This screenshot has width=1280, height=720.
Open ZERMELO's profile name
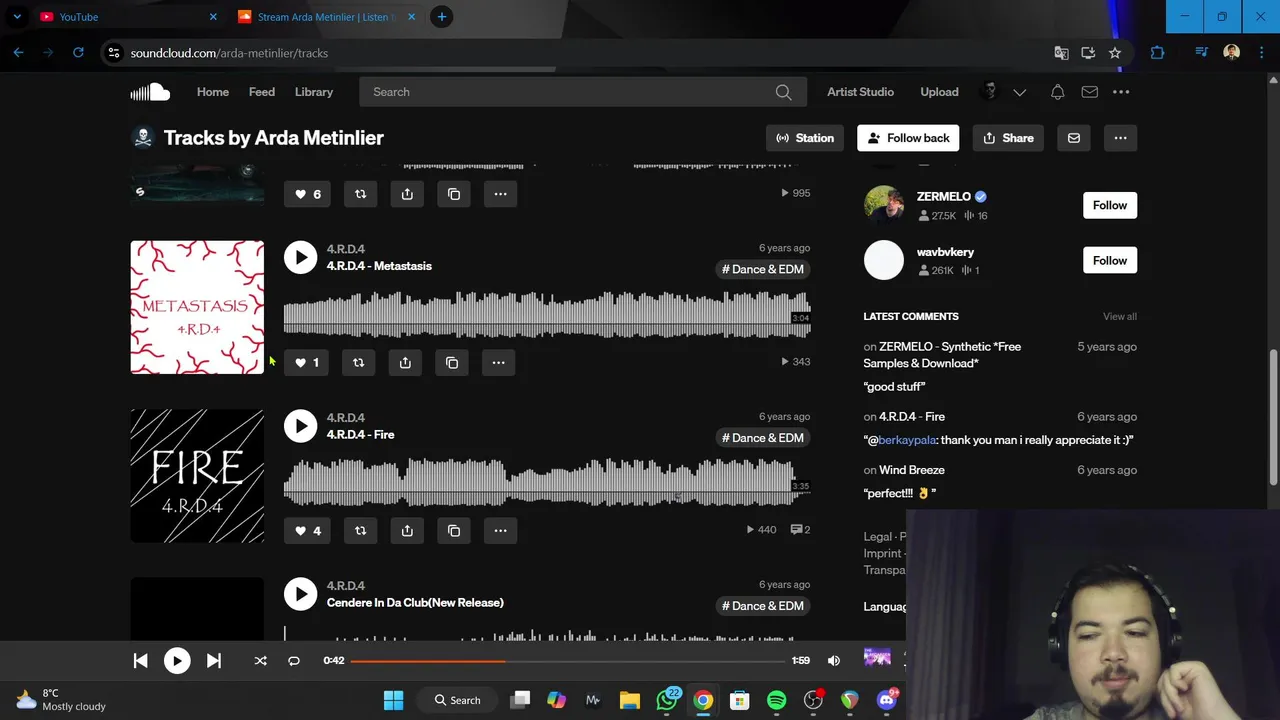tap(943, 196)
